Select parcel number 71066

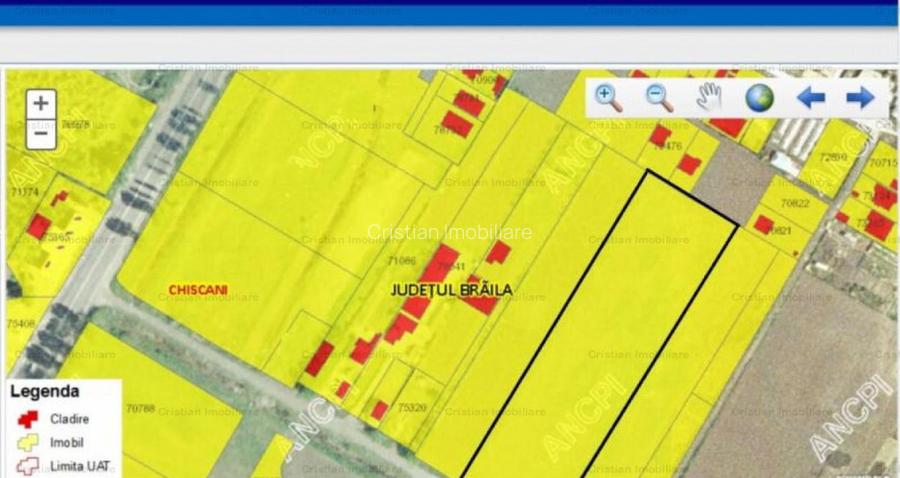click(x=400, y=261)
